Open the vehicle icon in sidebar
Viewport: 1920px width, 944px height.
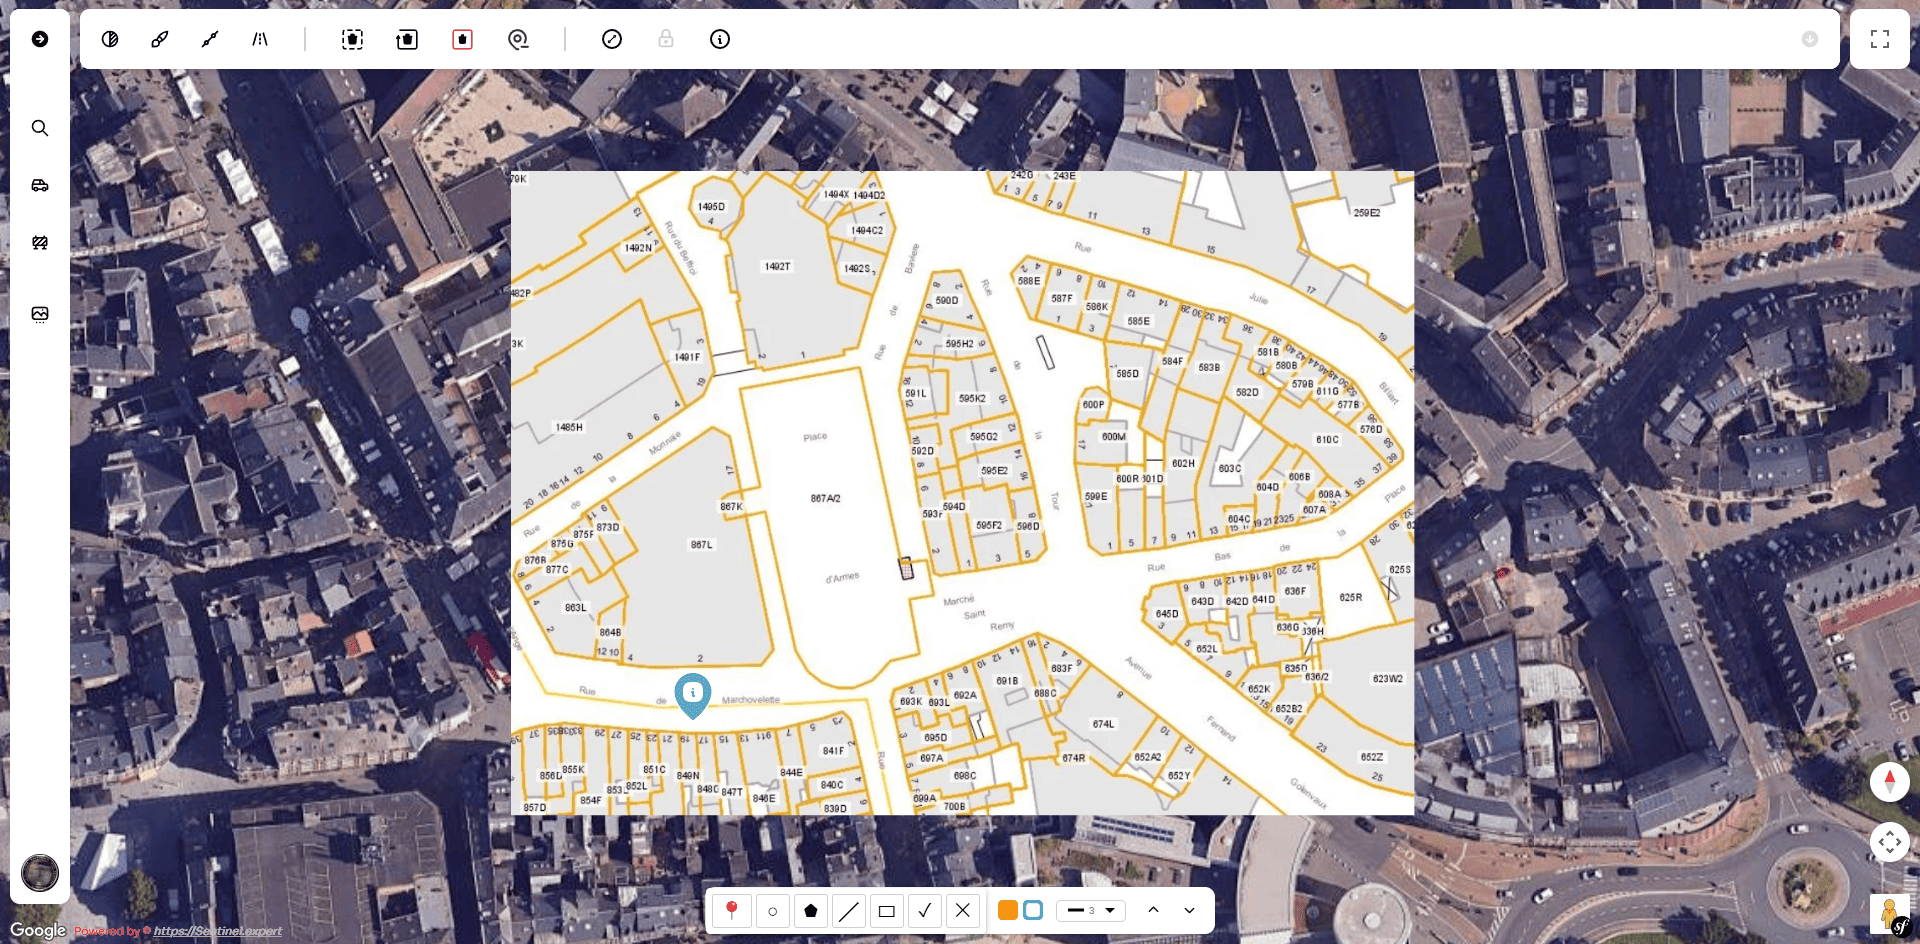pos(40,185)
